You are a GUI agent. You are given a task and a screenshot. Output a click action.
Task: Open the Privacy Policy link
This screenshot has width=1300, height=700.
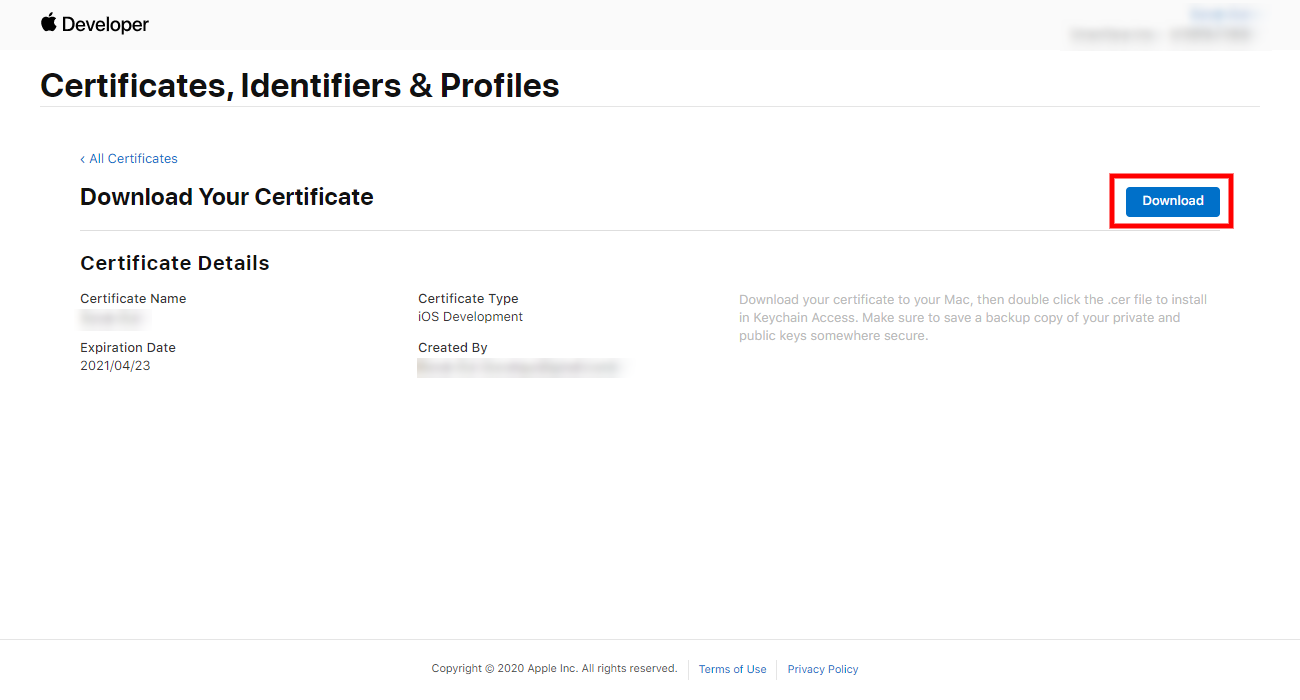(822, 669)
